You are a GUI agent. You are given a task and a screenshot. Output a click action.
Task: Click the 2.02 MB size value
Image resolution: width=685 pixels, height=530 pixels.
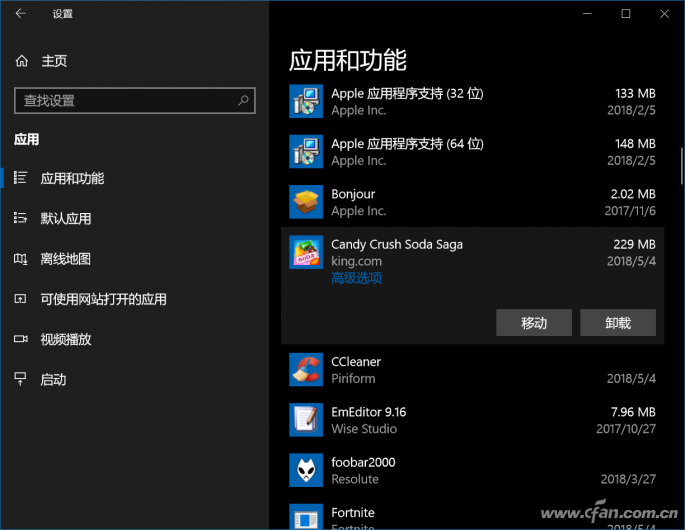(633, 194)
